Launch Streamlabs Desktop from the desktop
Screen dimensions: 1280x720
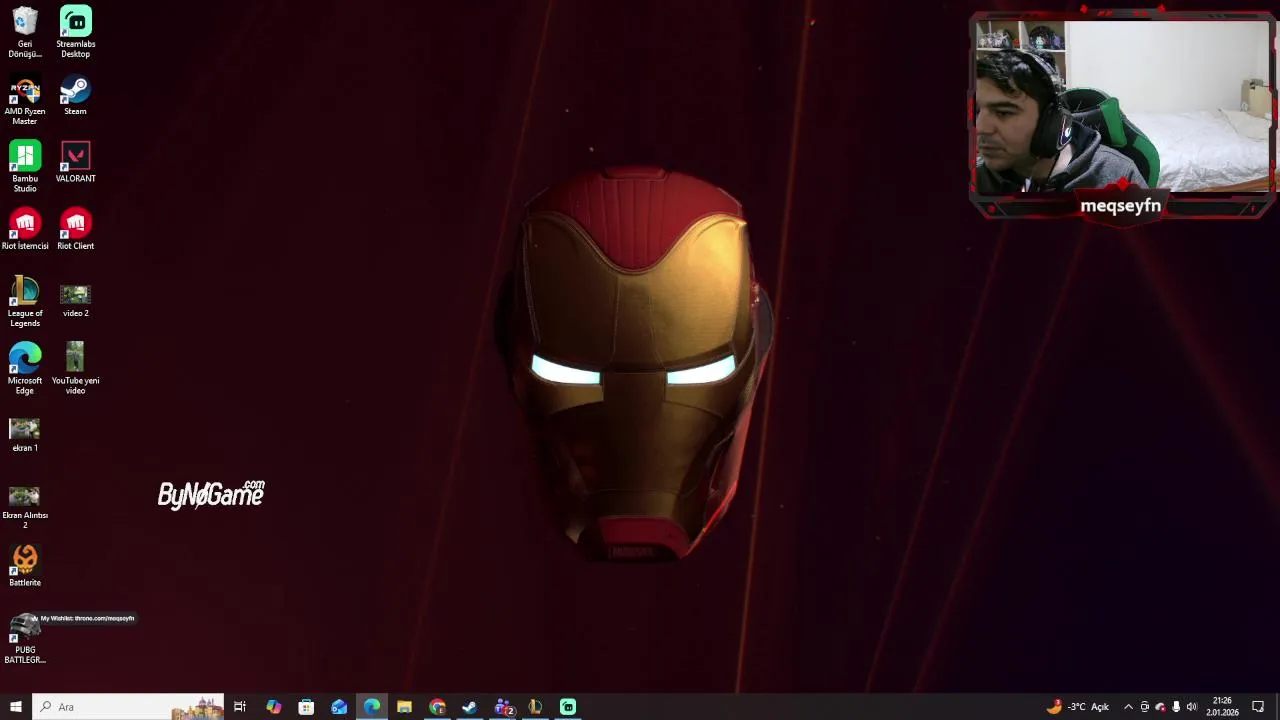point(75,32)
